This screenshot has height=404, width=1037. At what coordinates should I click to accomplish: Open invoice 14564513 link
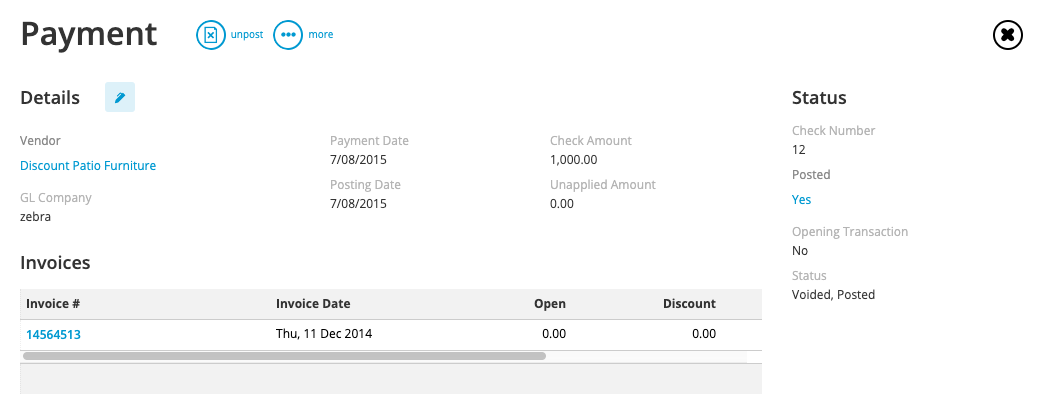coord(54,335)
